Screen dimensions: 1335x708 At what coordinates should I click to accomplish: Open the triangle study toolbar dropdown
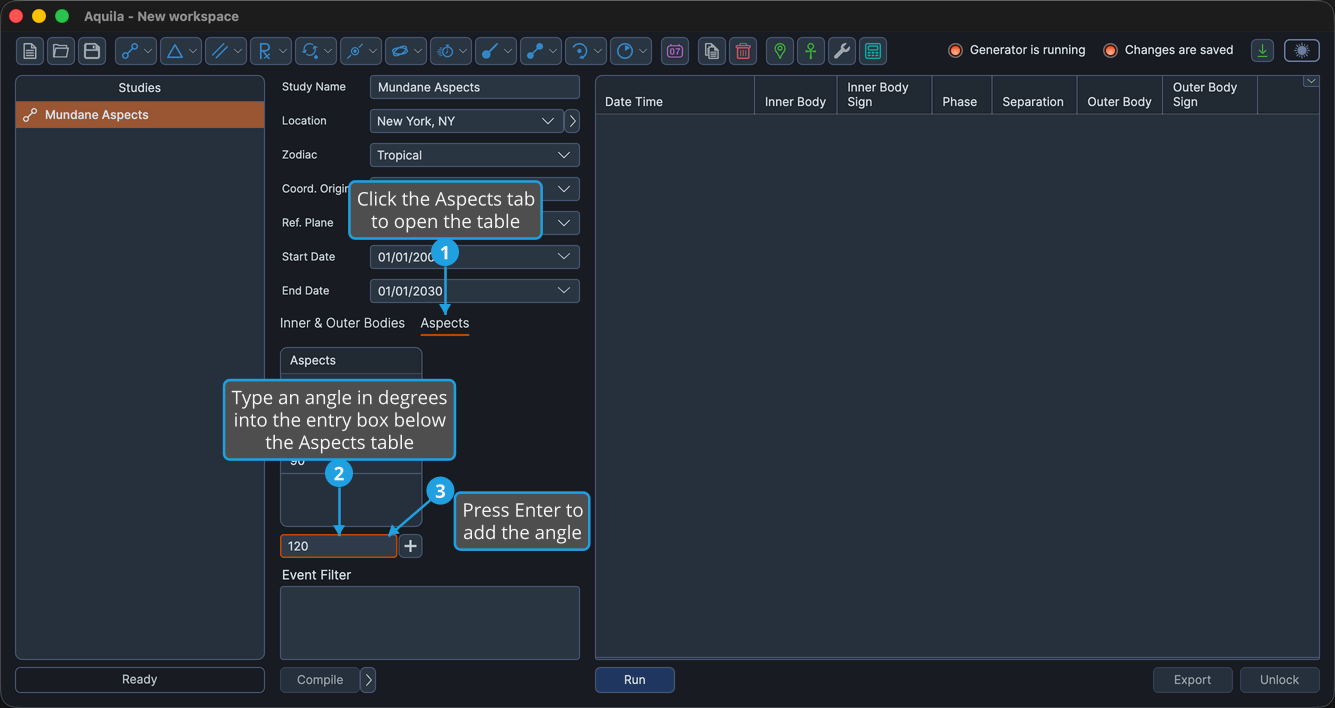click(x=181, y=51)
